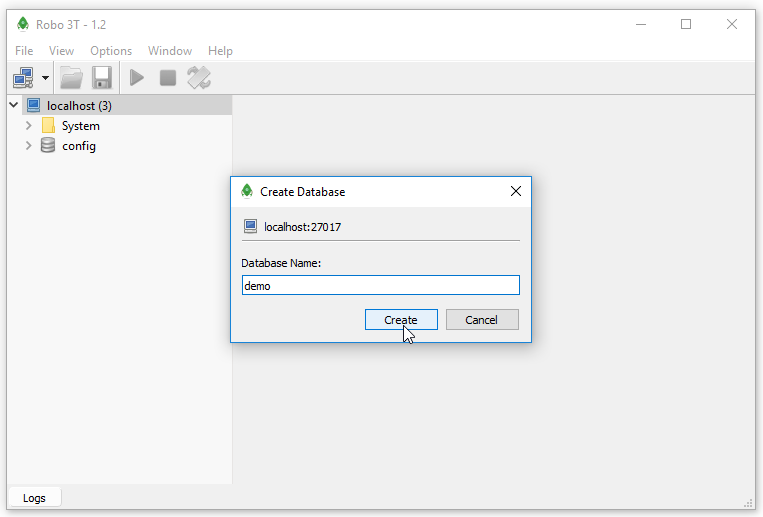This screenshot has width=763, height=517.
Task: Click the Robo 3T logo in dialog title
Action: 247,191
